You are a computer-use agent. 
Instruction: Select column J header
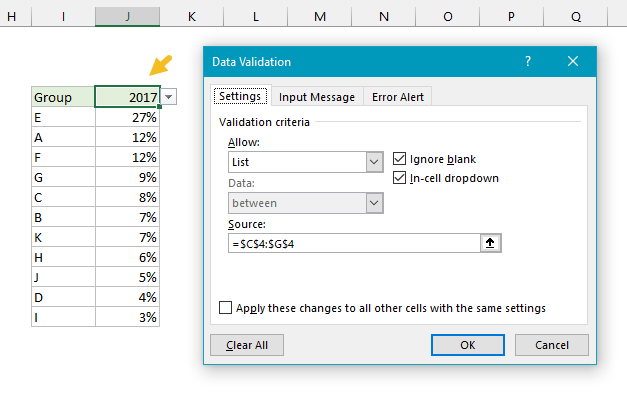pyautogui.click(x=128, y=17)
